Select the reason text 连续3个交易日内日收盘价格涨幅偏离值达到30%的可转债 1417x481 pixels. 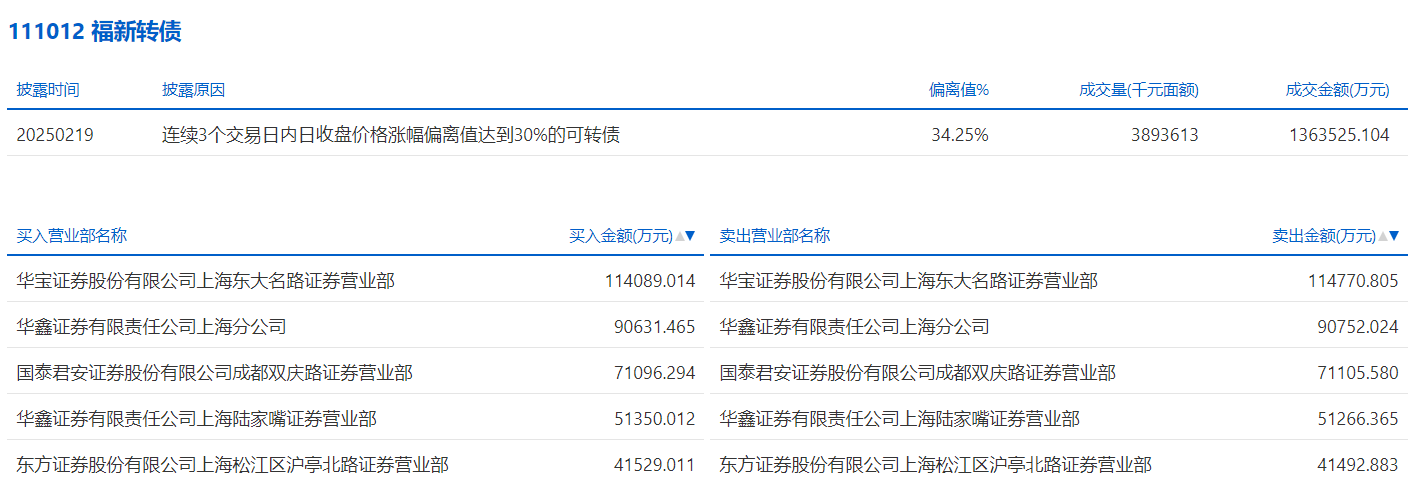(x=391, y=134)
